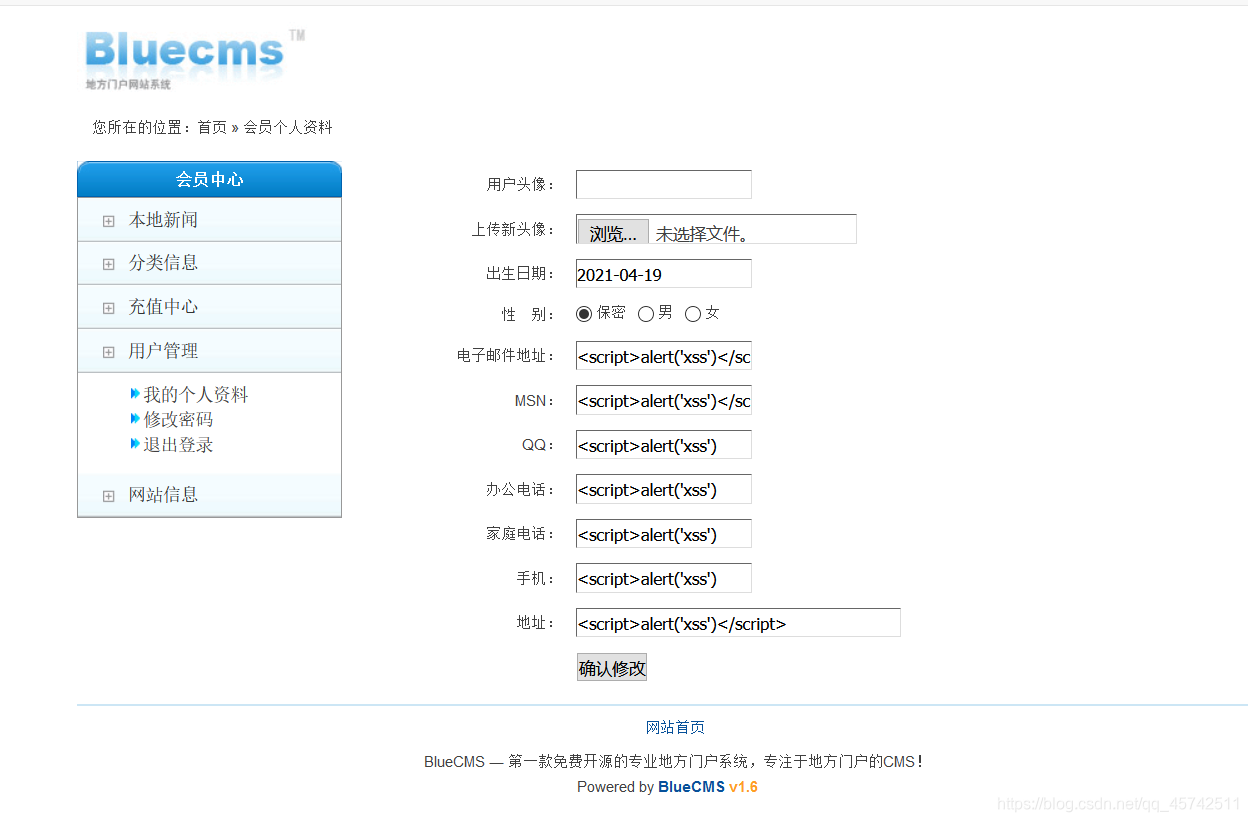
Task: Focus the 地址 input field
Action: (x=738, y=623)
